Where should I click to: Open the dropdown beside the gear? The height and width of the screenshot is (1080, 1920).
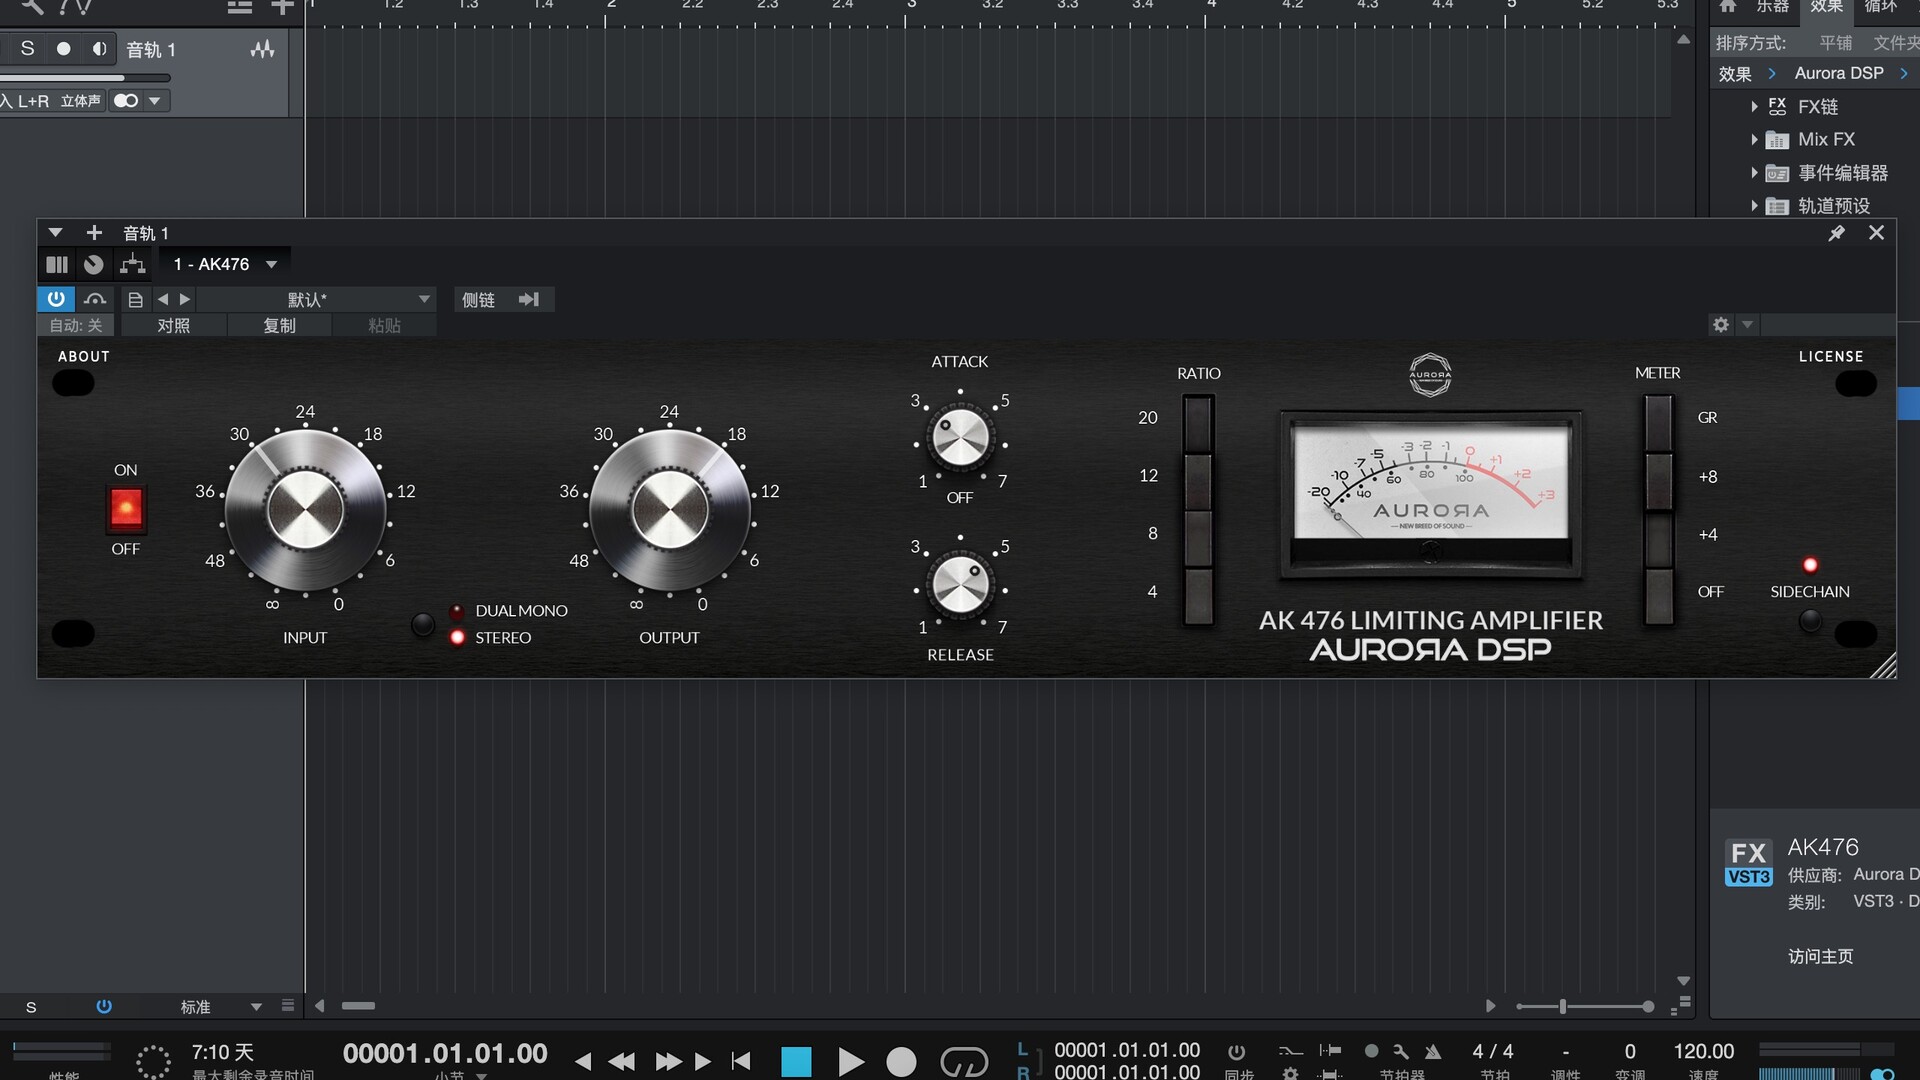tap(1747, 325)
